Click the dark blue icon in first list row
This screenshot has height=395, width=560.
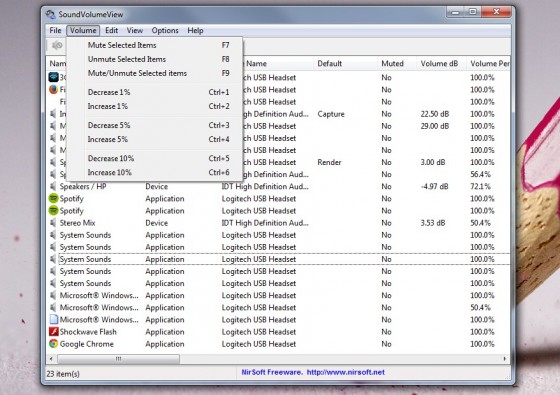[54, 77]
